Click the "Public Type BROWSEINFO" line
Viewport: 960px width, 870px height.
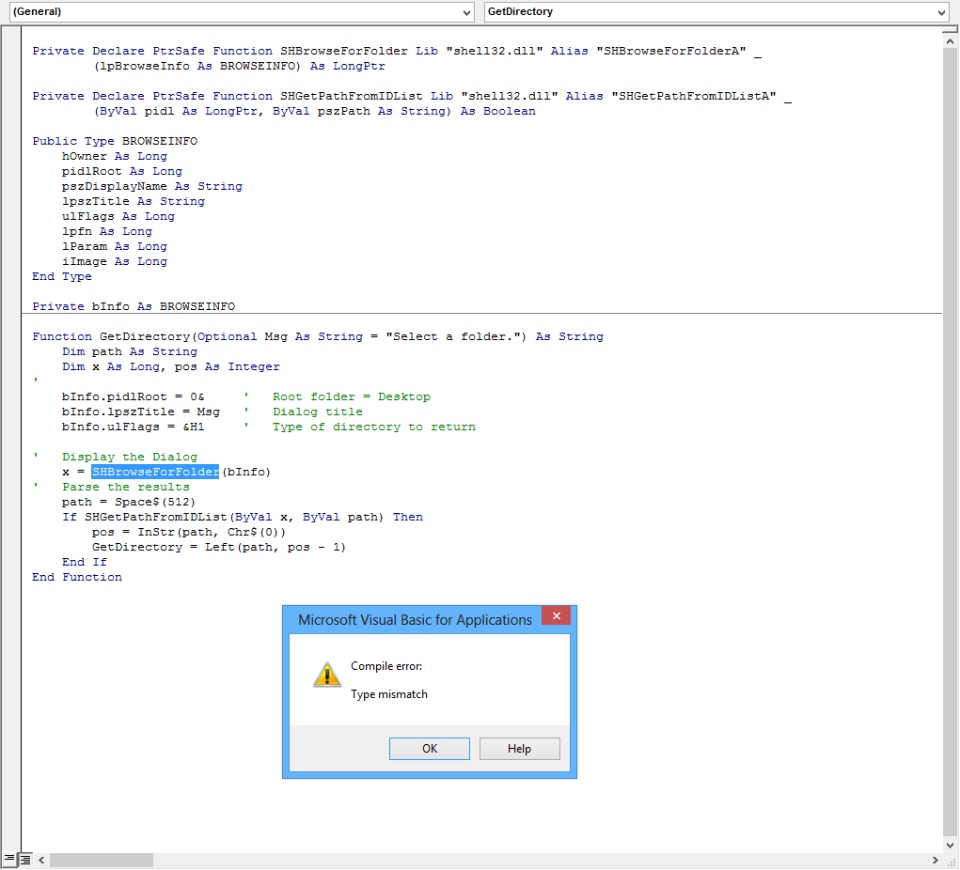point(114,141)
